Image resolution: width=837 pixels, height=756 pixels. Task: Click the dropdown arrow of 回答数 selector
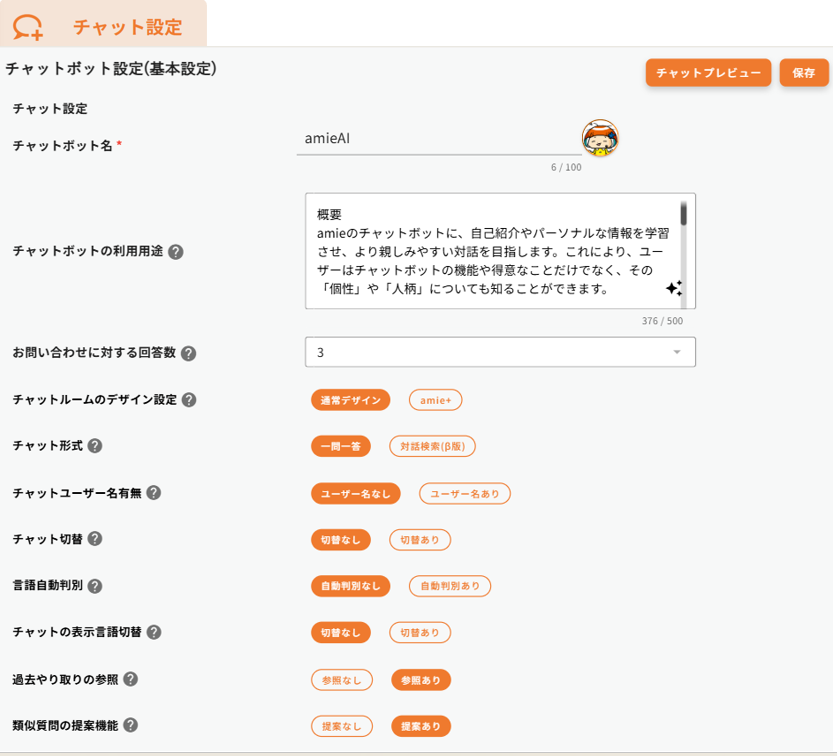click(x=677, y=352)
